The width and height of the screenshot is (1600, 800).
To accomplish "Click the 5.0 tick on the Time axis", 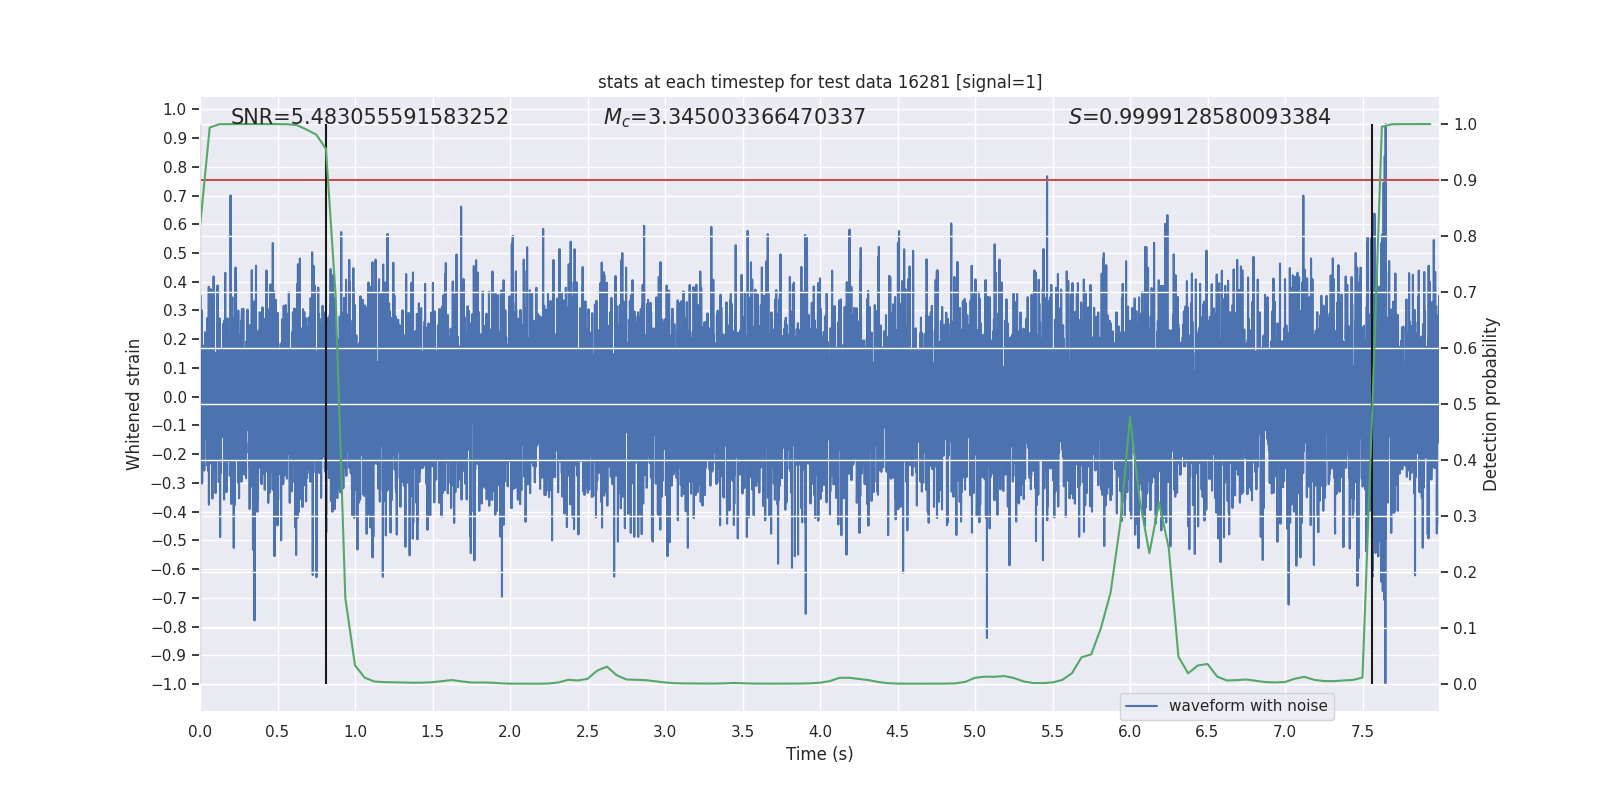I will click(x=975, y=731).
